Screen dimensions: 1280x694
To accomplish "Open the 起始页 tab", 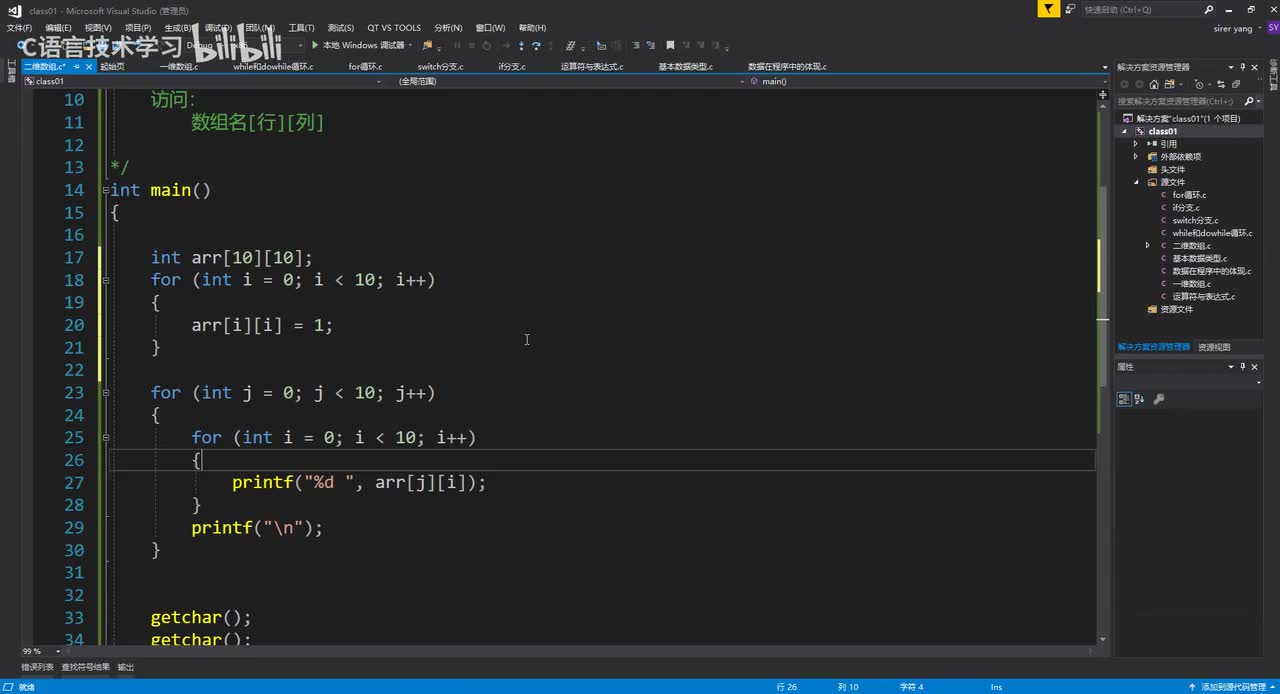I will [112, 67].
